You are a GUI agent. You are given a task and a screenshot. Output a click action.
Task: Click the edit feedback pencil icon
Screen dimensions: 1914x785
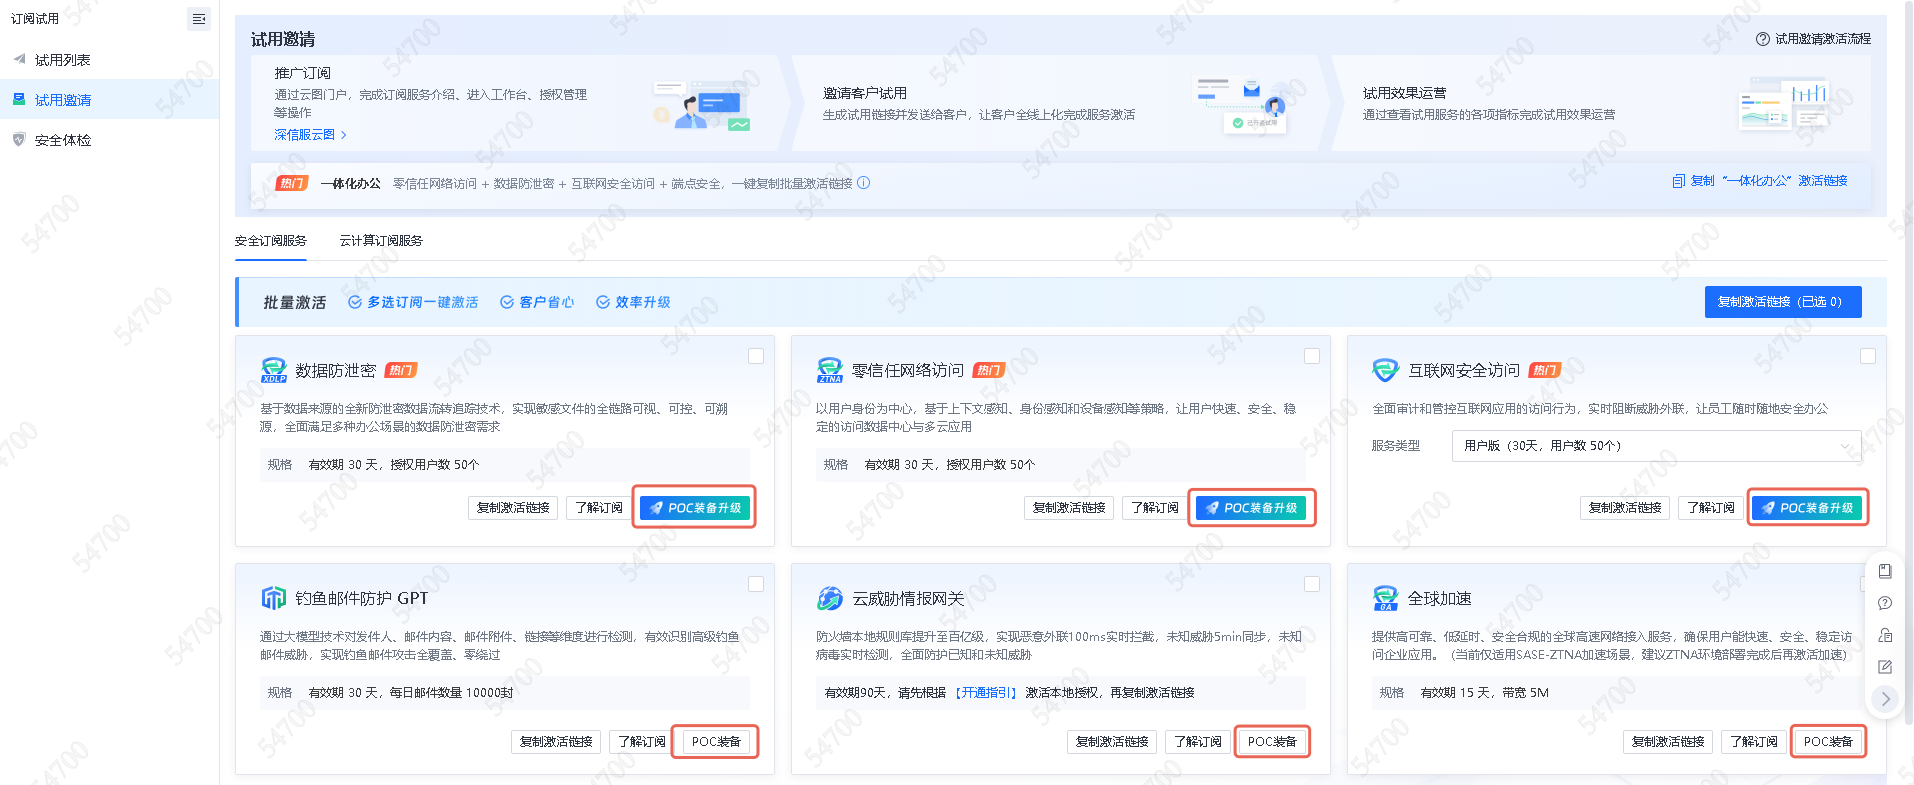coord(1885,667)
